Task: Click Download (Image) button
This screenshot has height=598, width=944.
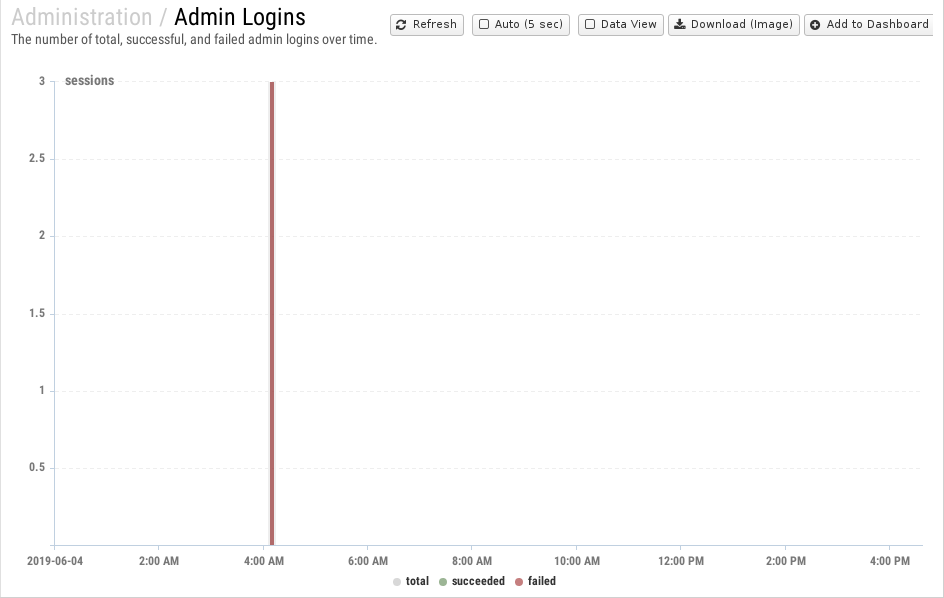Action: tap(734, 25)
